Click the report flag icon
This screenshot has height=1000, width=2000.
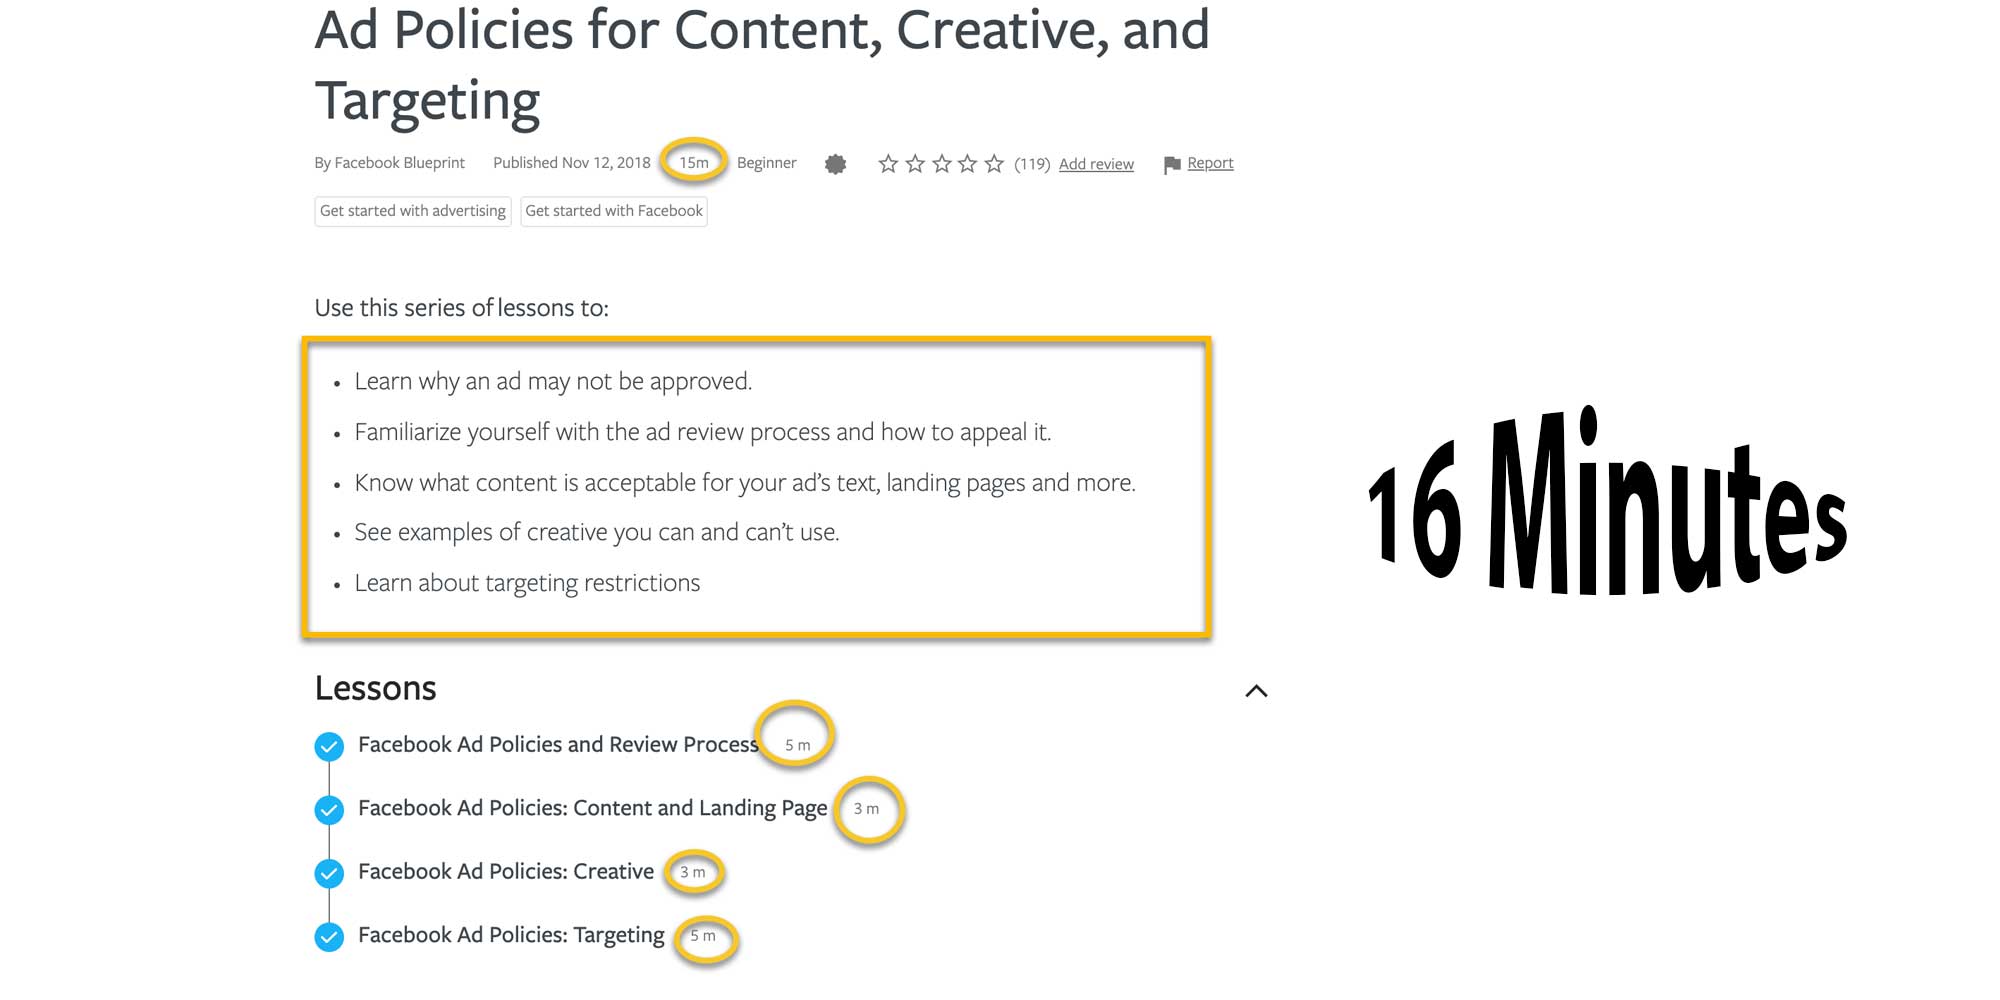click(1172, 165)
